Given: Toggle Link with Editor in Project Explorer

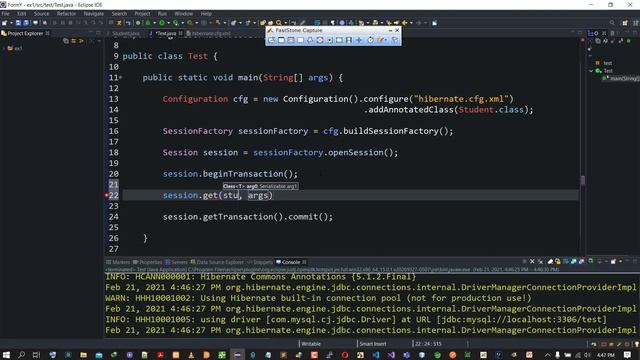Looking at the screenshot, I should (74, 41).
